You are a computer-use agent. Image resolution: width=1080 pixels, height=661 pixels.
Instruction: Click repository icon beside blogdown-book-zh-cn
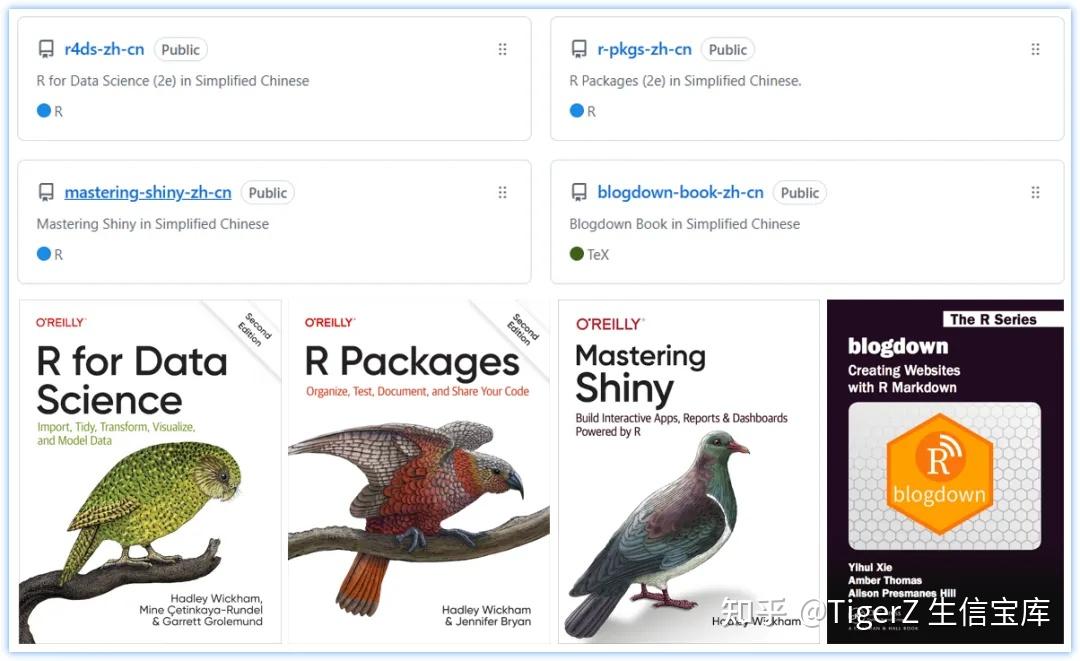pyautogui.click(x=579, y=193)
